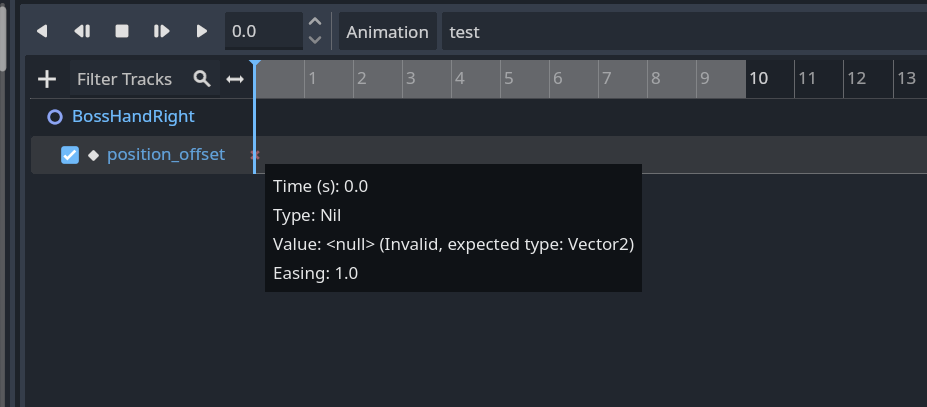The image size is (927, 407).
Task: Select the position_offset track name
Action: pyautogui.click(x=166, y=155)
